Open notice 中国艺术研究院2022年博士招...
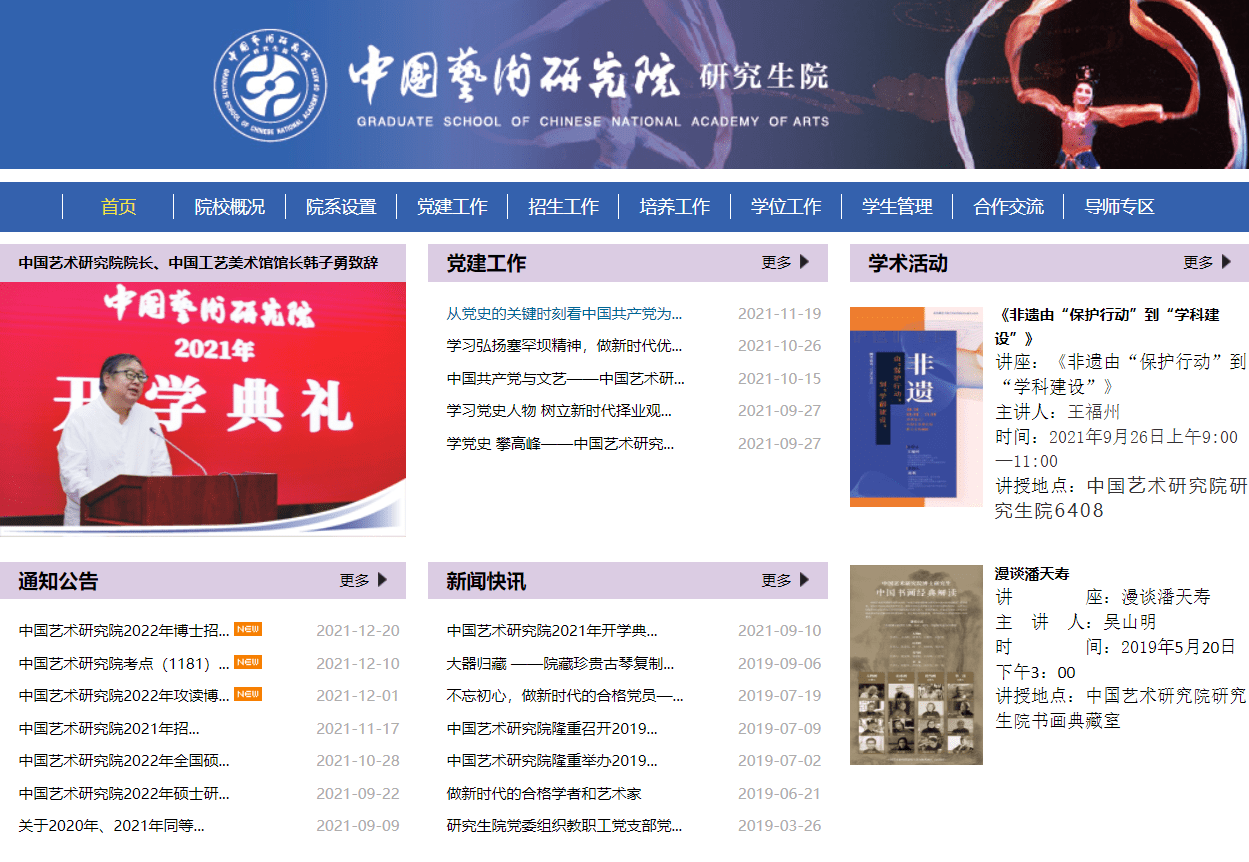The height and width of the screenshot is (862, 1249). pyautogui.click(x=124, y=631)
